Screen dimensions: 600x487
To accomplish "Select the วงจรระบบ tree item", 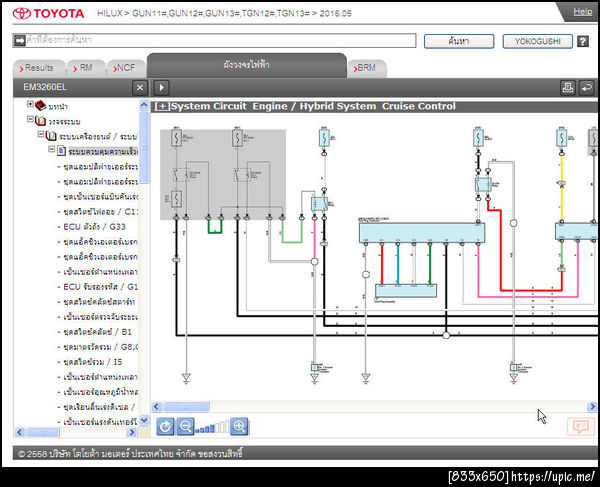I will [64, 122].
